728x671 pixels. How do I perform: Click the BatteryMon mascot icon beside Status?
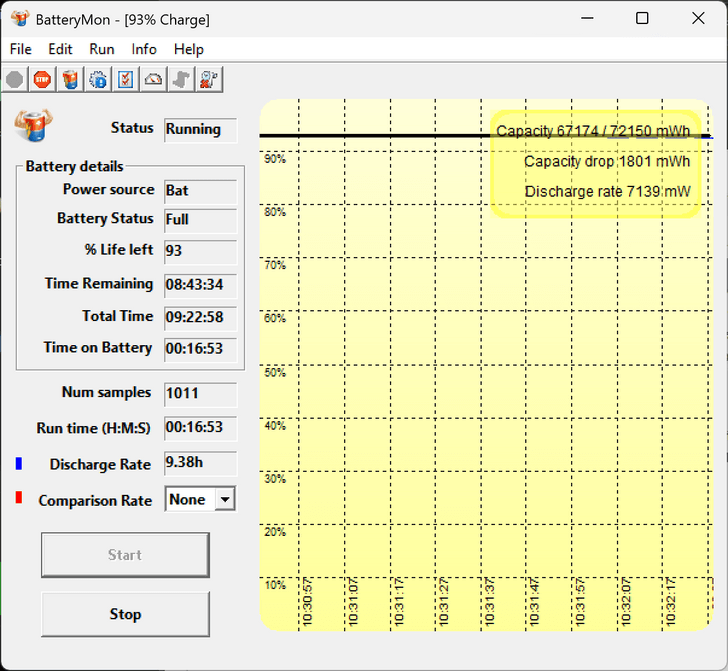[x=33, y=125]
